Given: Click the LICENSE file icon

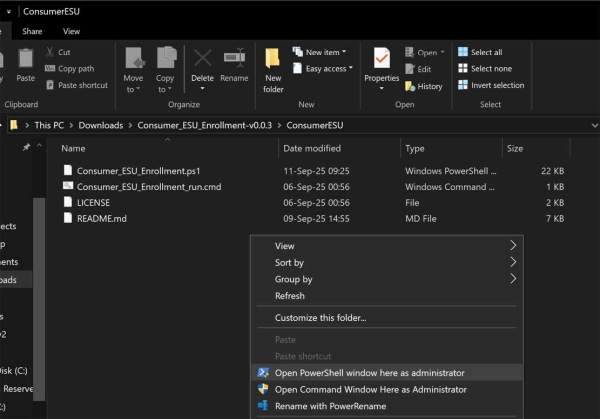Looking at the screenshot, I should point(68,202).
